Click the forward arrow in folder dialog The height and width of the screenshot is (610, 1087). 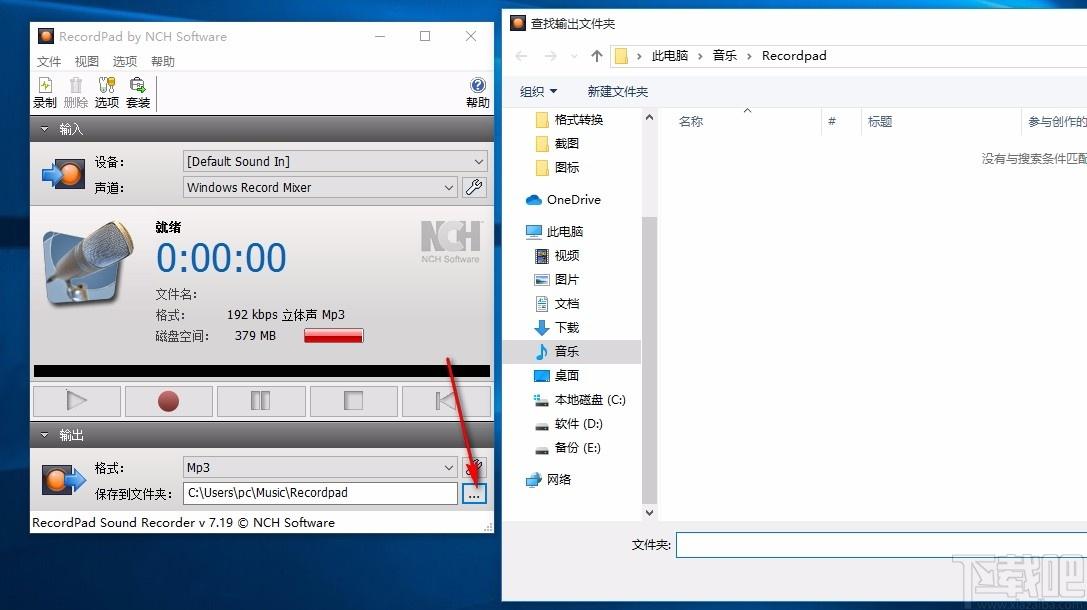click(550, 56)
